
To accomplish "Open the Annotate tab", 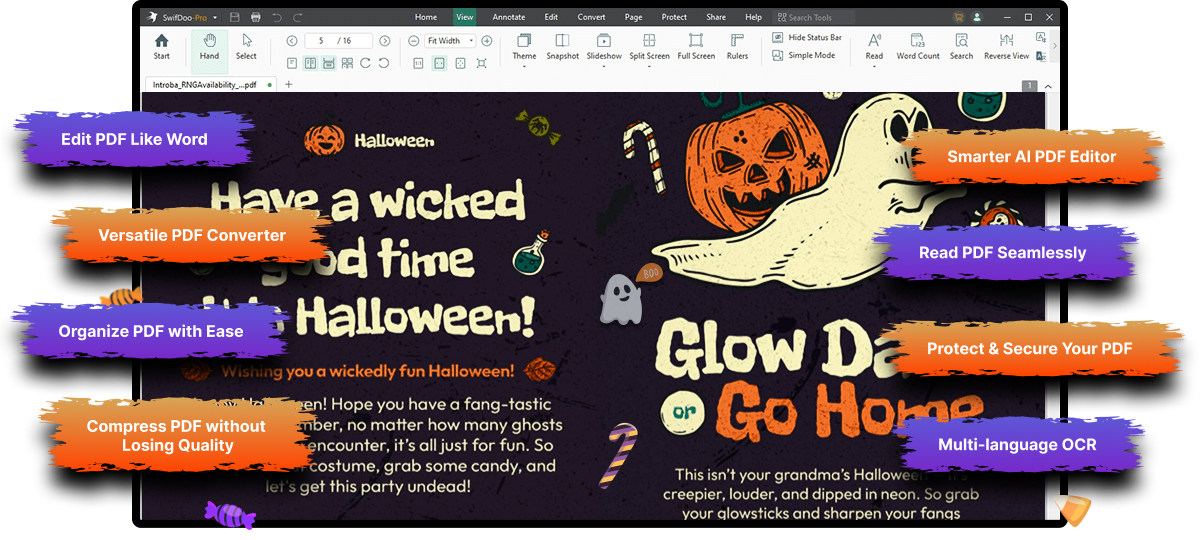I will click(x=508, y=17).
